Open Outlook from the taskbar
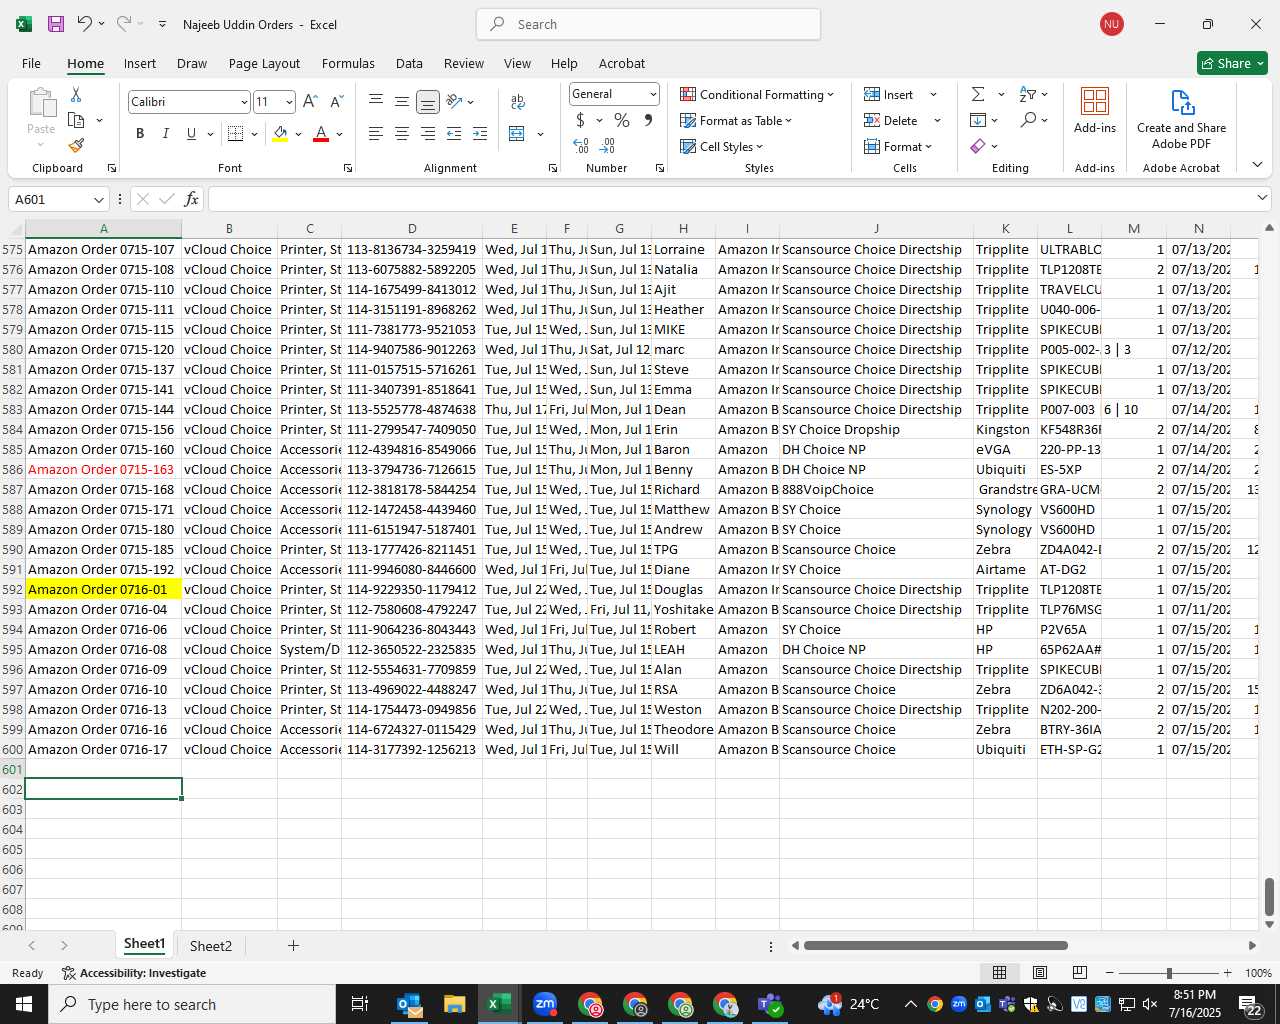The height and width of the screenshot is (1024, 1280). point(410,1004)
